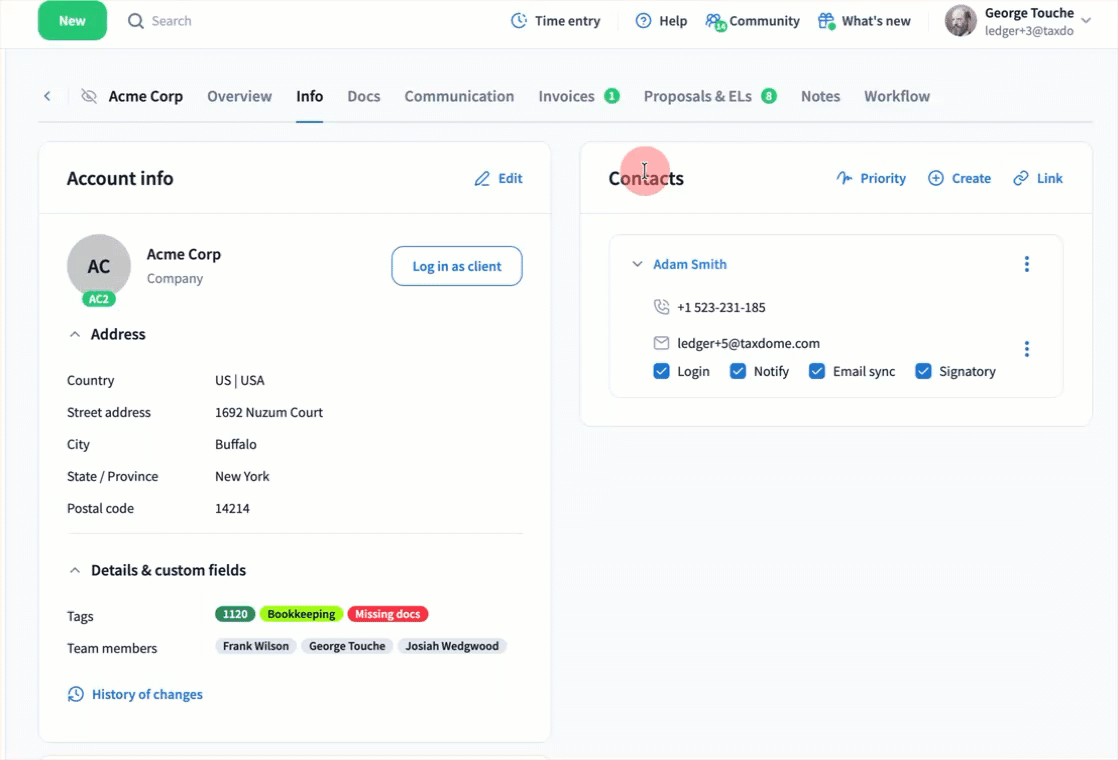Click the Help question mark icon
This screenshot has height=760, width=1118.
click(x=643, y=21)
